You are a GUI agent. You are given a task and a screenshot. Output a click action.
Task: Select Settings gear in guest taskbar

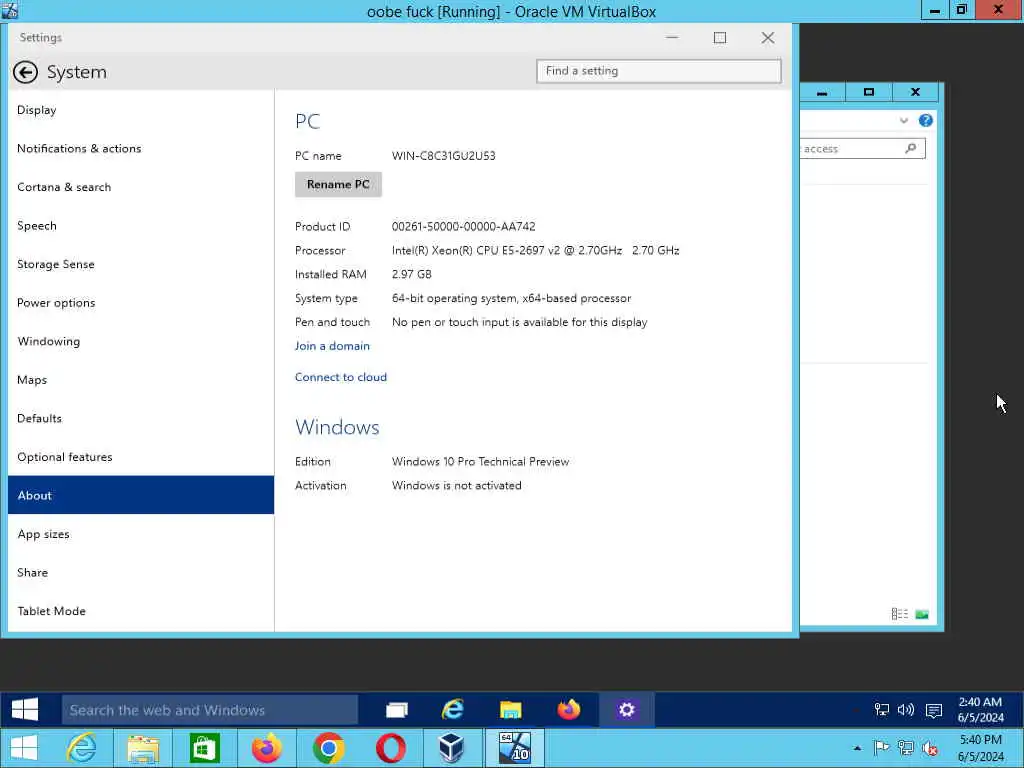[626, 710]
